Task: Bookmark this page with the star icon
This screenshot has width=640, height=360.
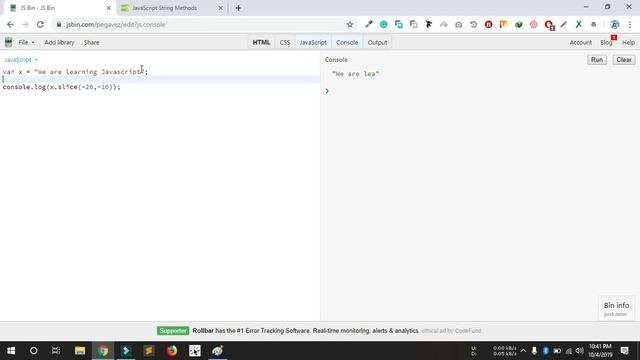Action: [350, 24]
